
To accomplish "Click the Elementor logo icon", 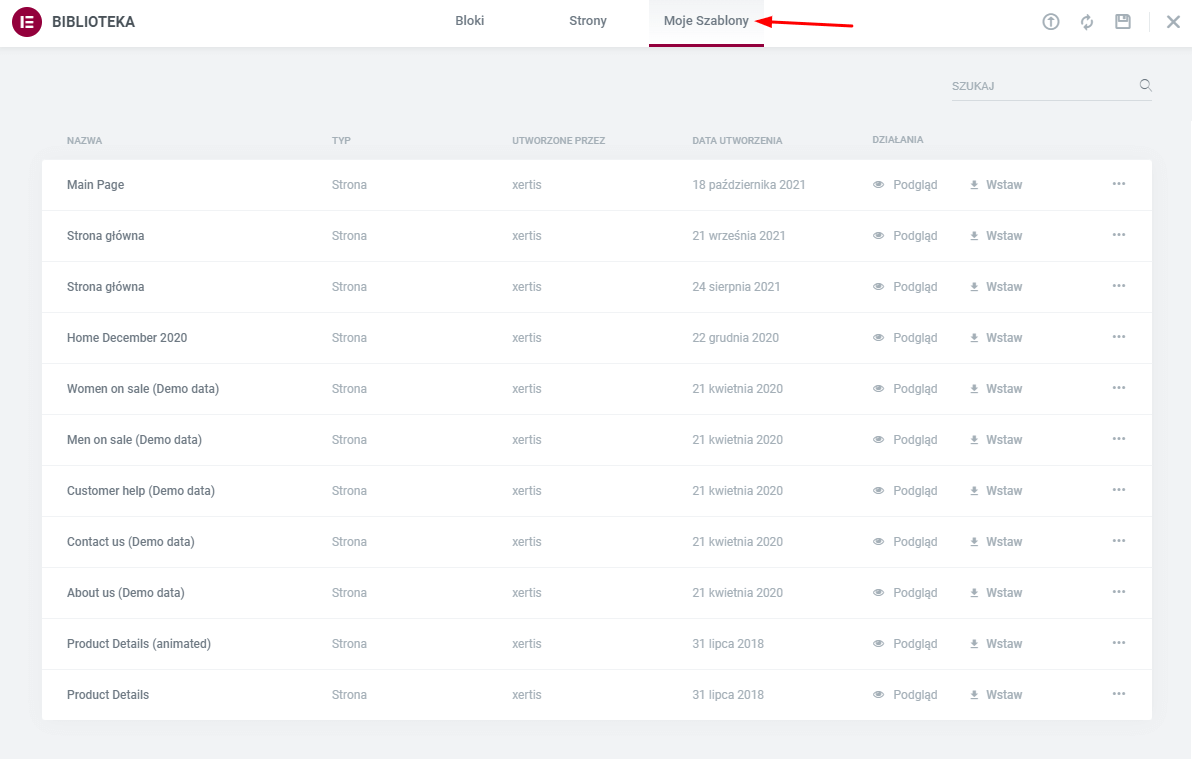I will (26, 22).
